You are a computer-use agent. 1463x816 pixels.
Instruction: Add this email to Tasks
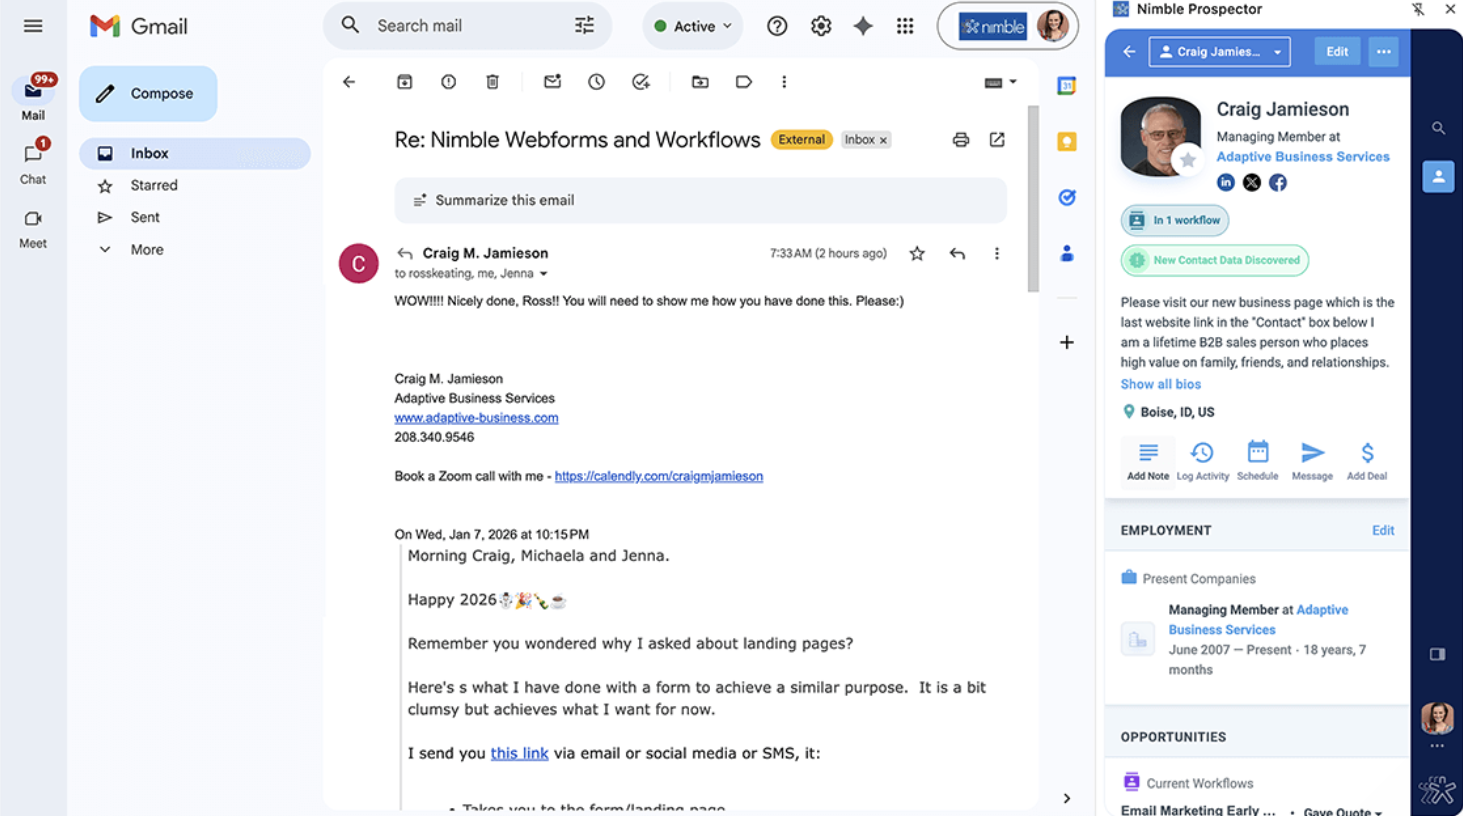pyautogui.click(x=641, y=82)
